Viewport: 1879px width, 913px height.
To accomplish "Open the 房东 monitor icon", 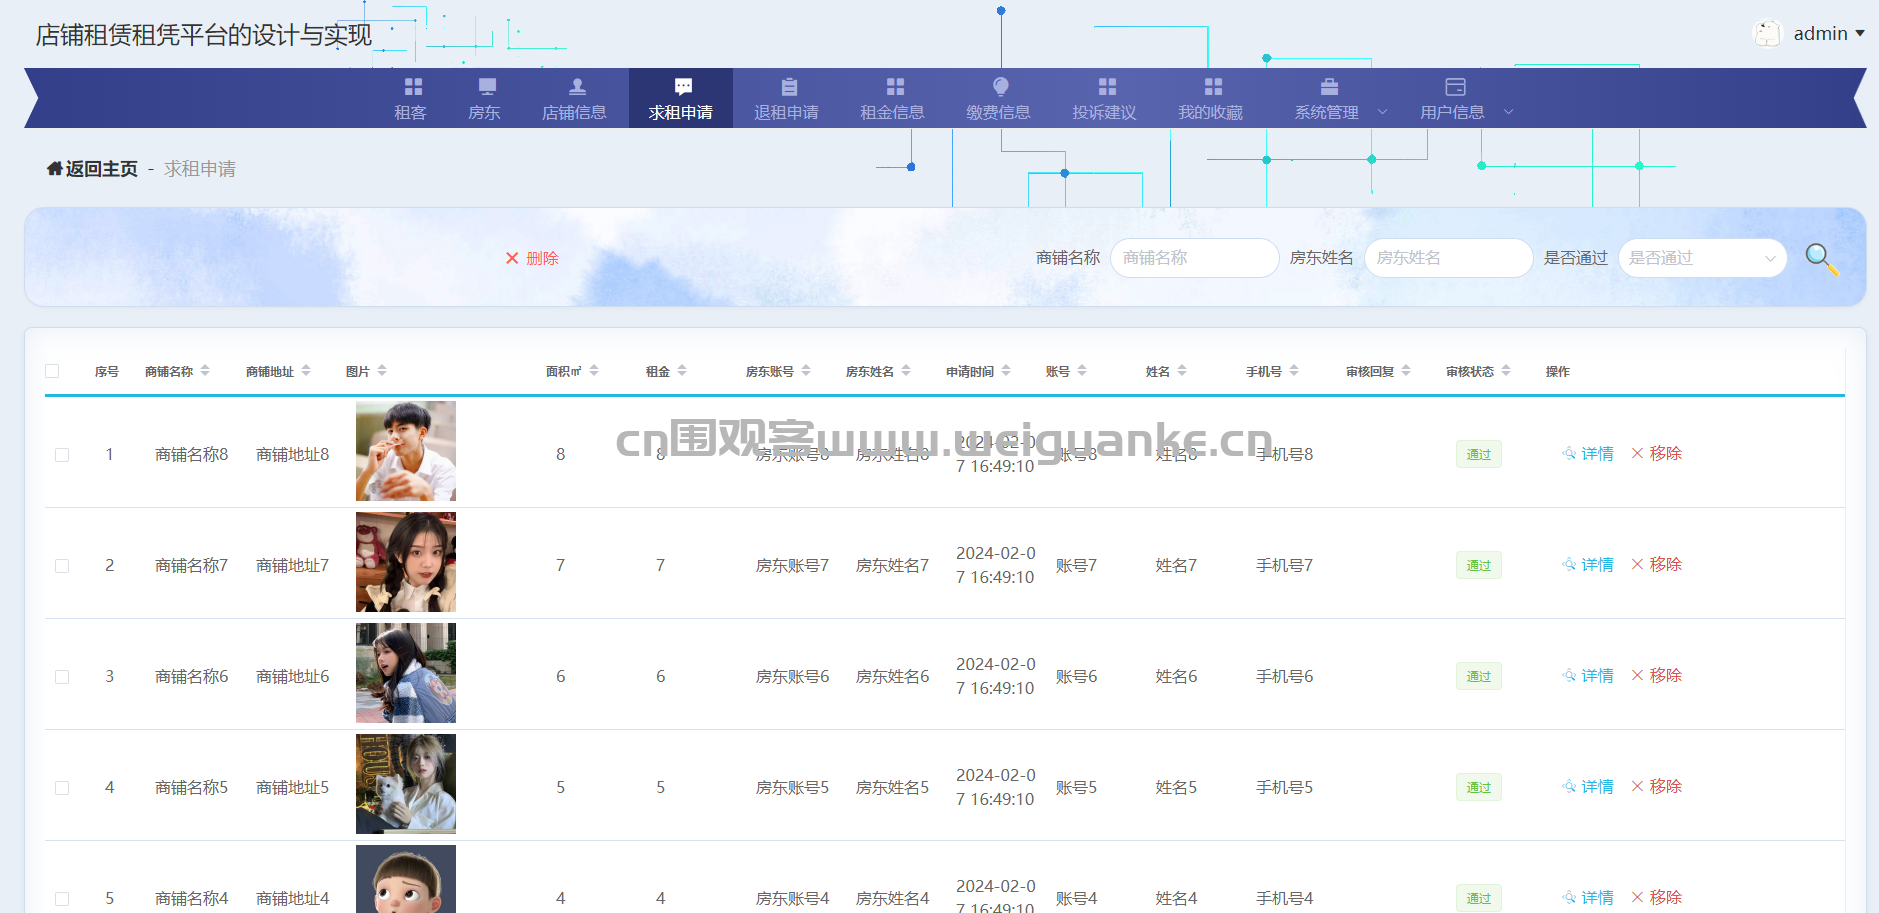I will [x=487, y=87].
